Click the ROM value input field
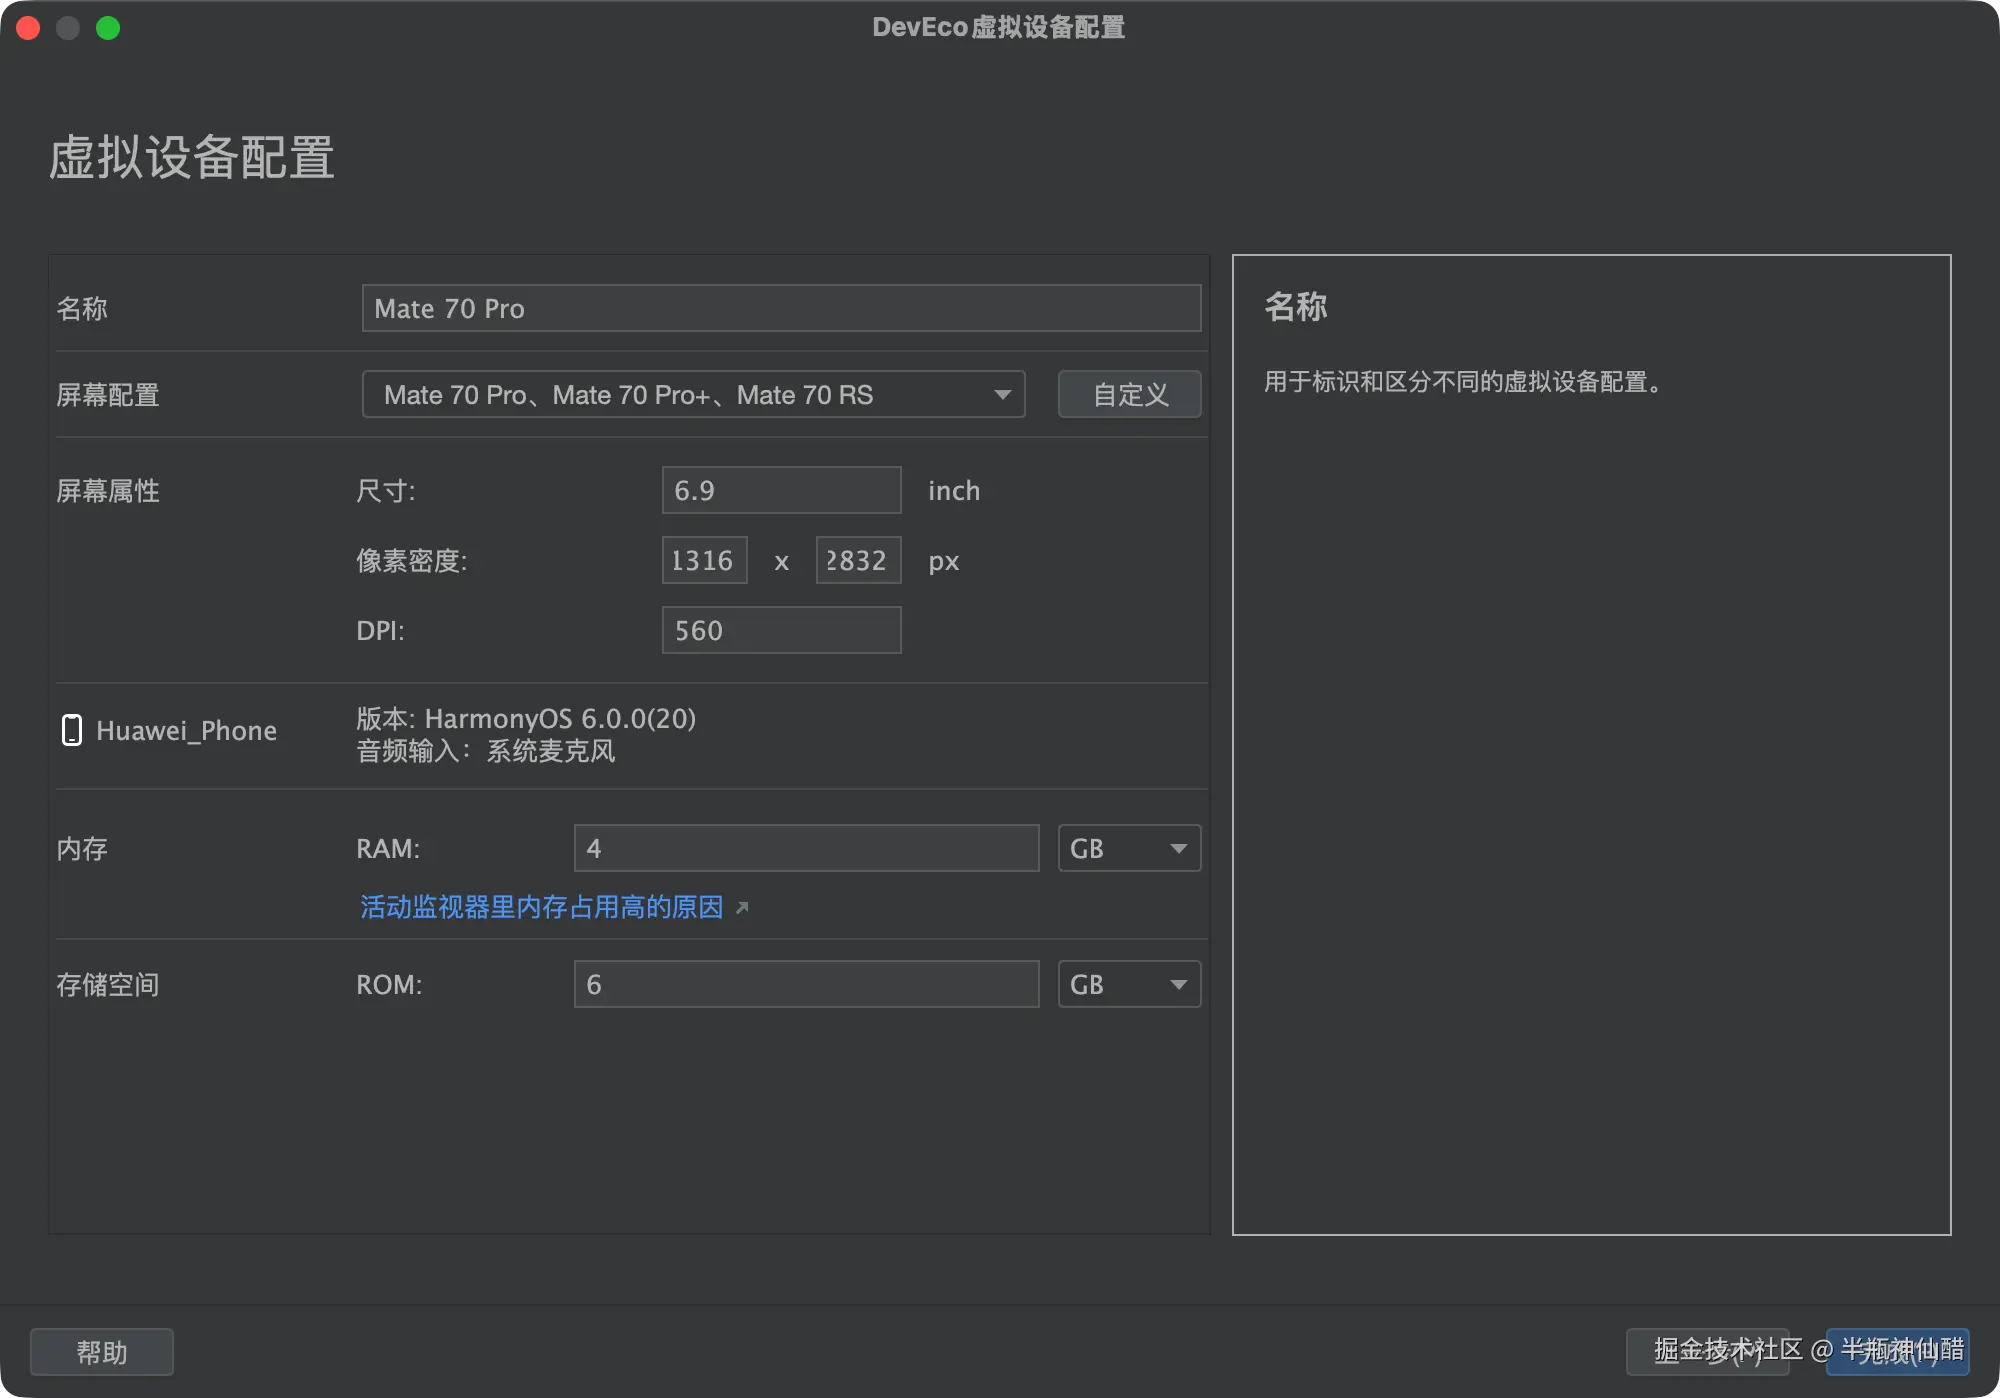2000x1398 pixels. 806,985
